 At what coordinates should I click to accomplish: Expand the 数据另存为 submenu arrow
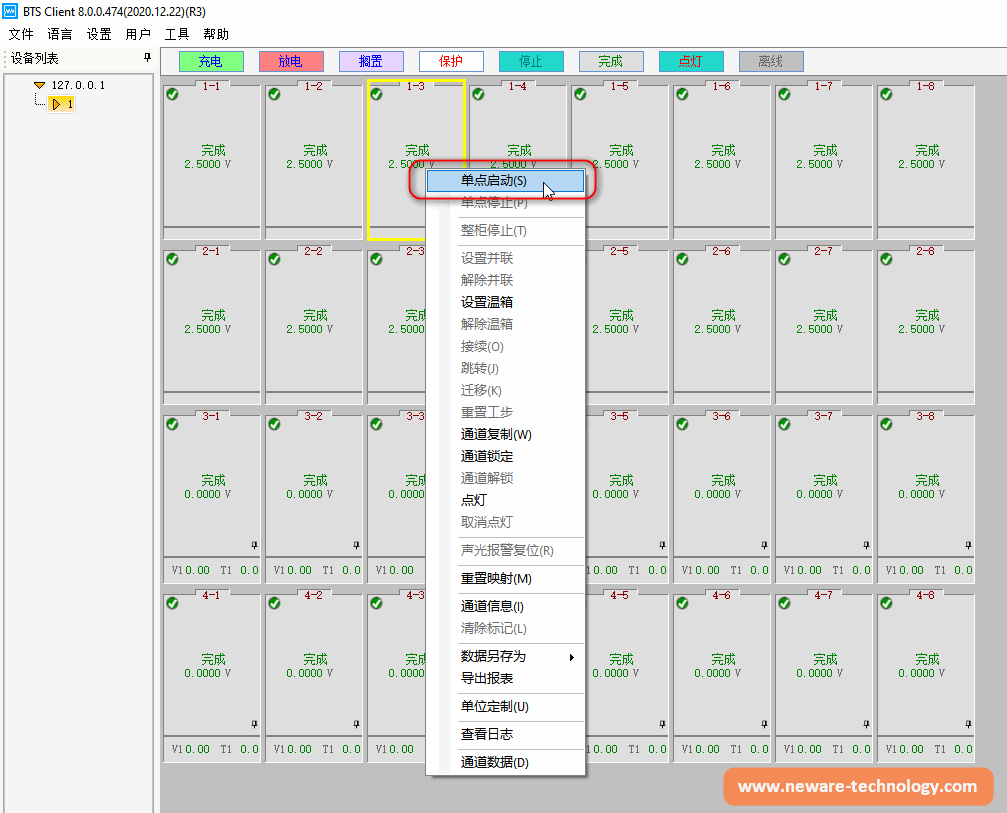pyautogui.click(x=572, y=657)
